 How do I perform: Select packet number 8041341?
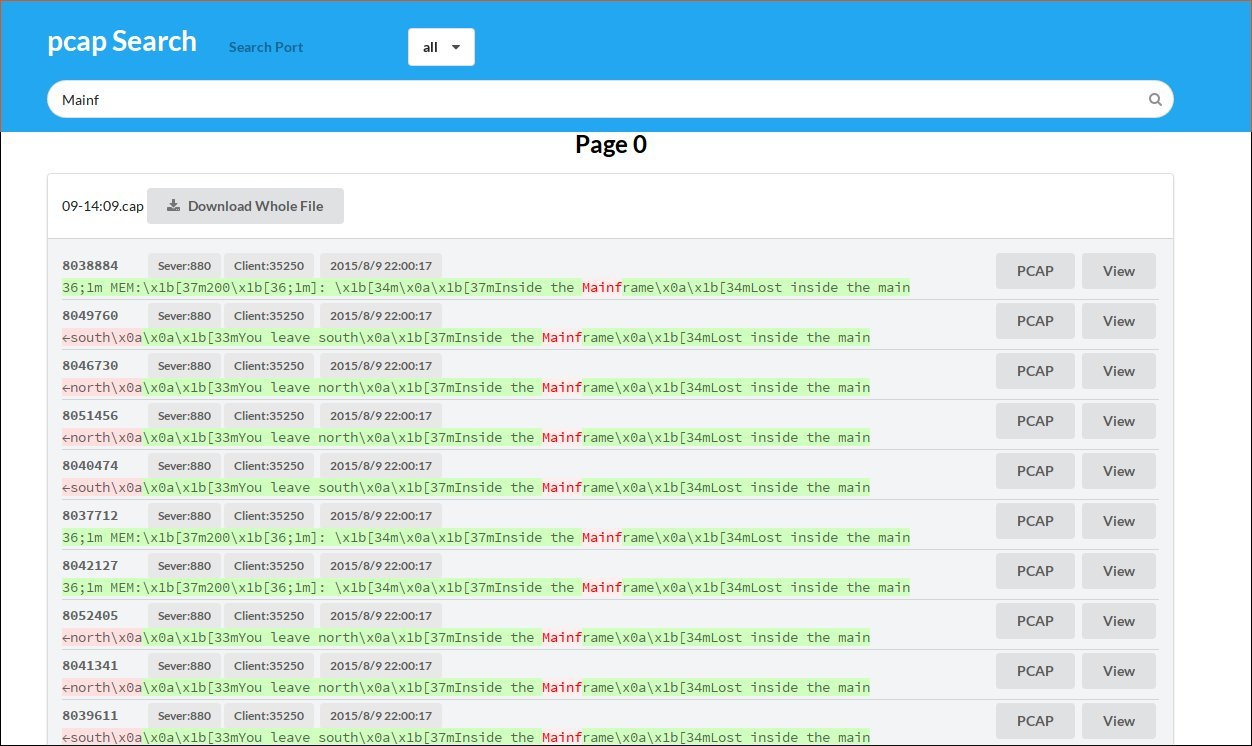90,666
